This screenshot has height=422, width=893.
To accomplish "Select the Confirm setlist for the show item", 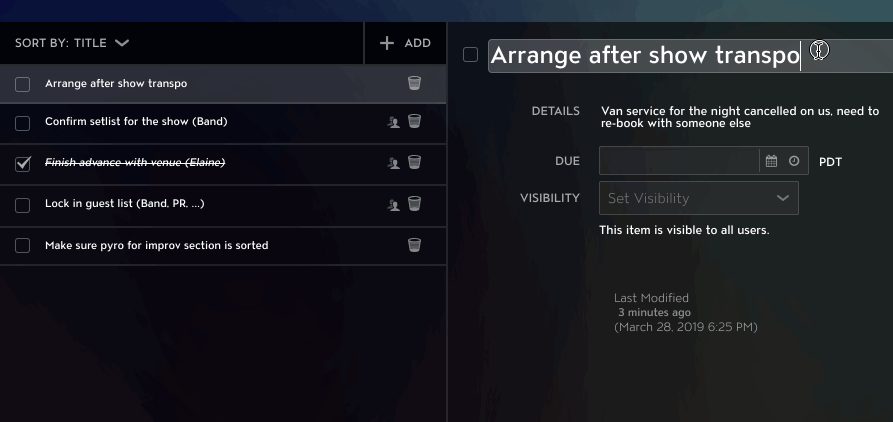I will pyautogui.click(x=136, y=121).
